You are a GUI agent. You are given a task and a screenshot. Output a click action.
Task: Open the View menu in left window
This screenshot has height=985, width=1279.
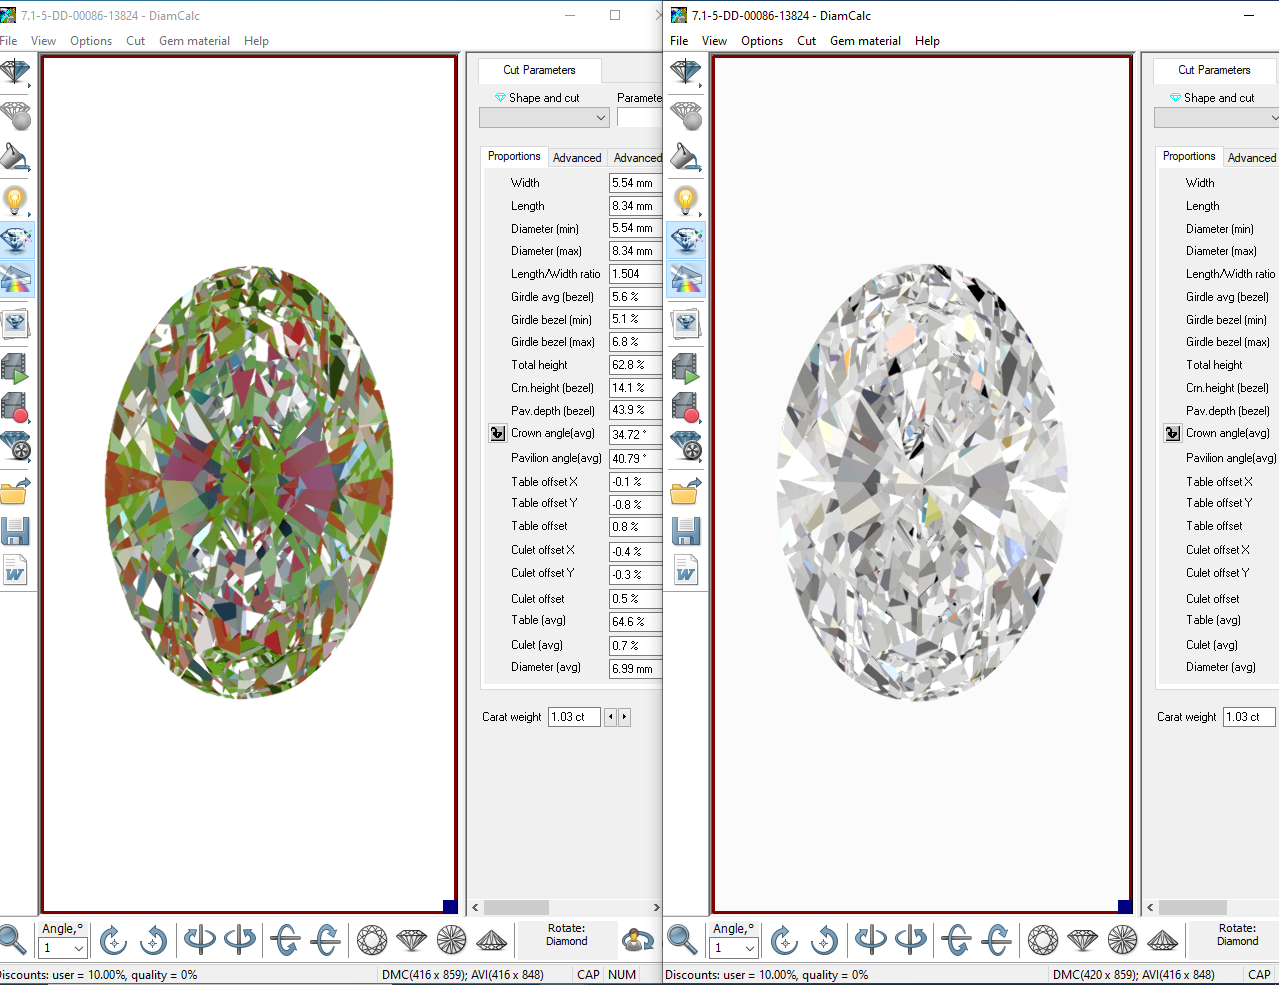(x=43, y=41)
